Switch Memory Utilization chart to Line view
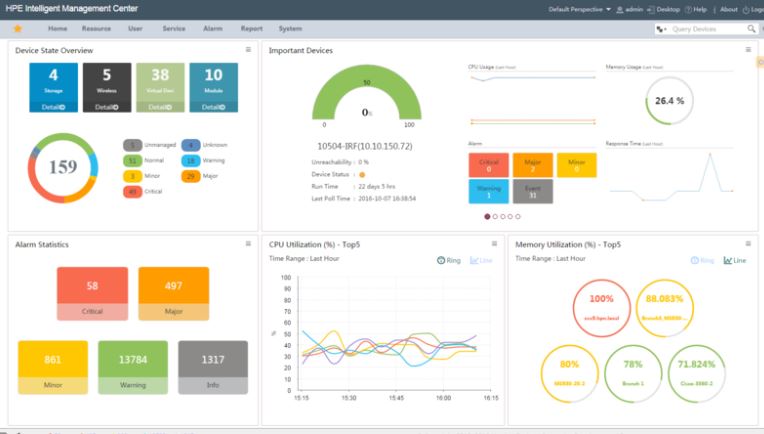The height and width of the screenshot is (434, 764). (735, 261)
